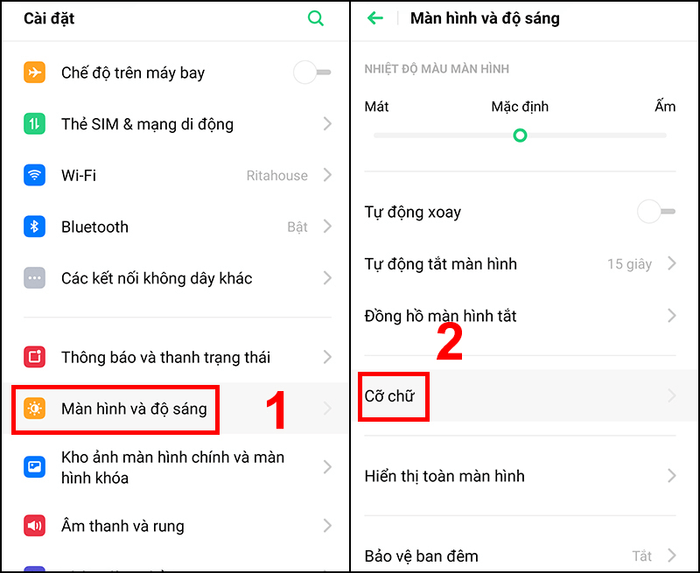Open the Cỡ chữ menu item
The height and width of the screenshot is (573, 700).
525,396
